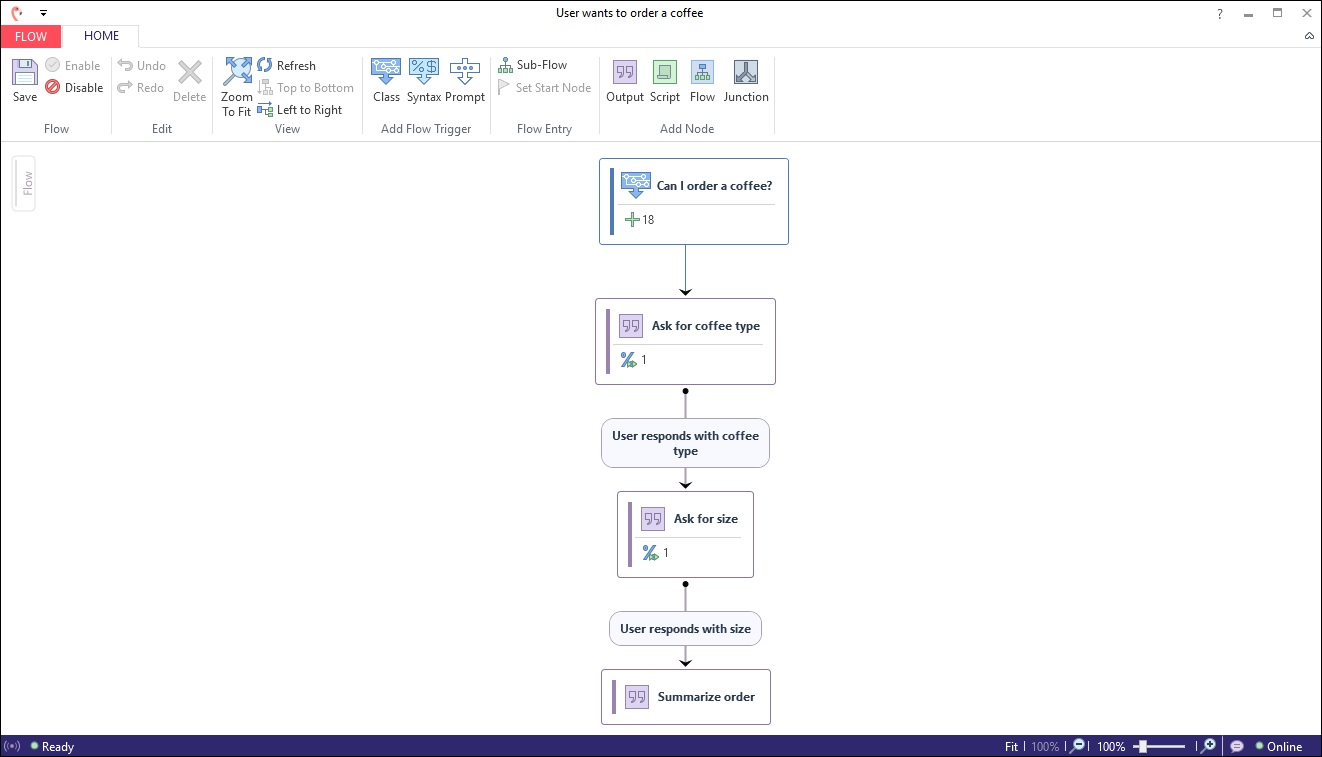Open the quick access toolbar dropdown
1322x757 pixels.
click(44, 14)
